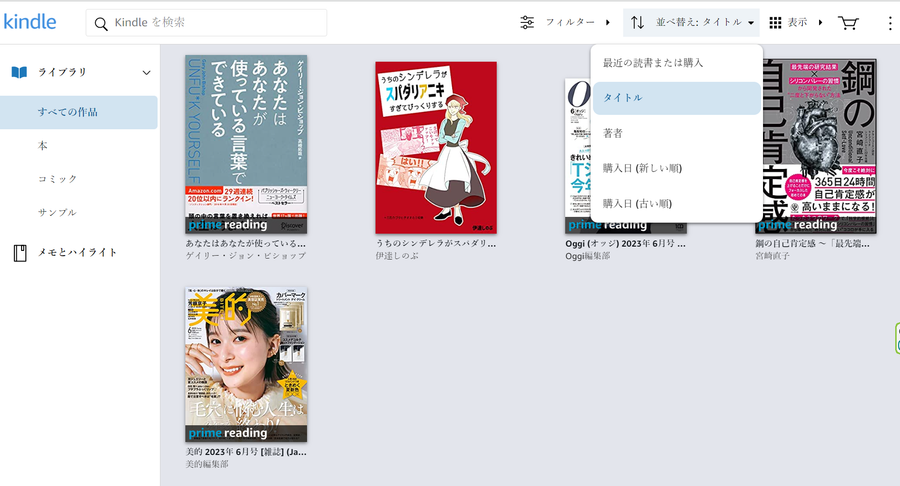The image size is (900, 486).
Task: Click the sort arrows icon
Action: [637, 22]
